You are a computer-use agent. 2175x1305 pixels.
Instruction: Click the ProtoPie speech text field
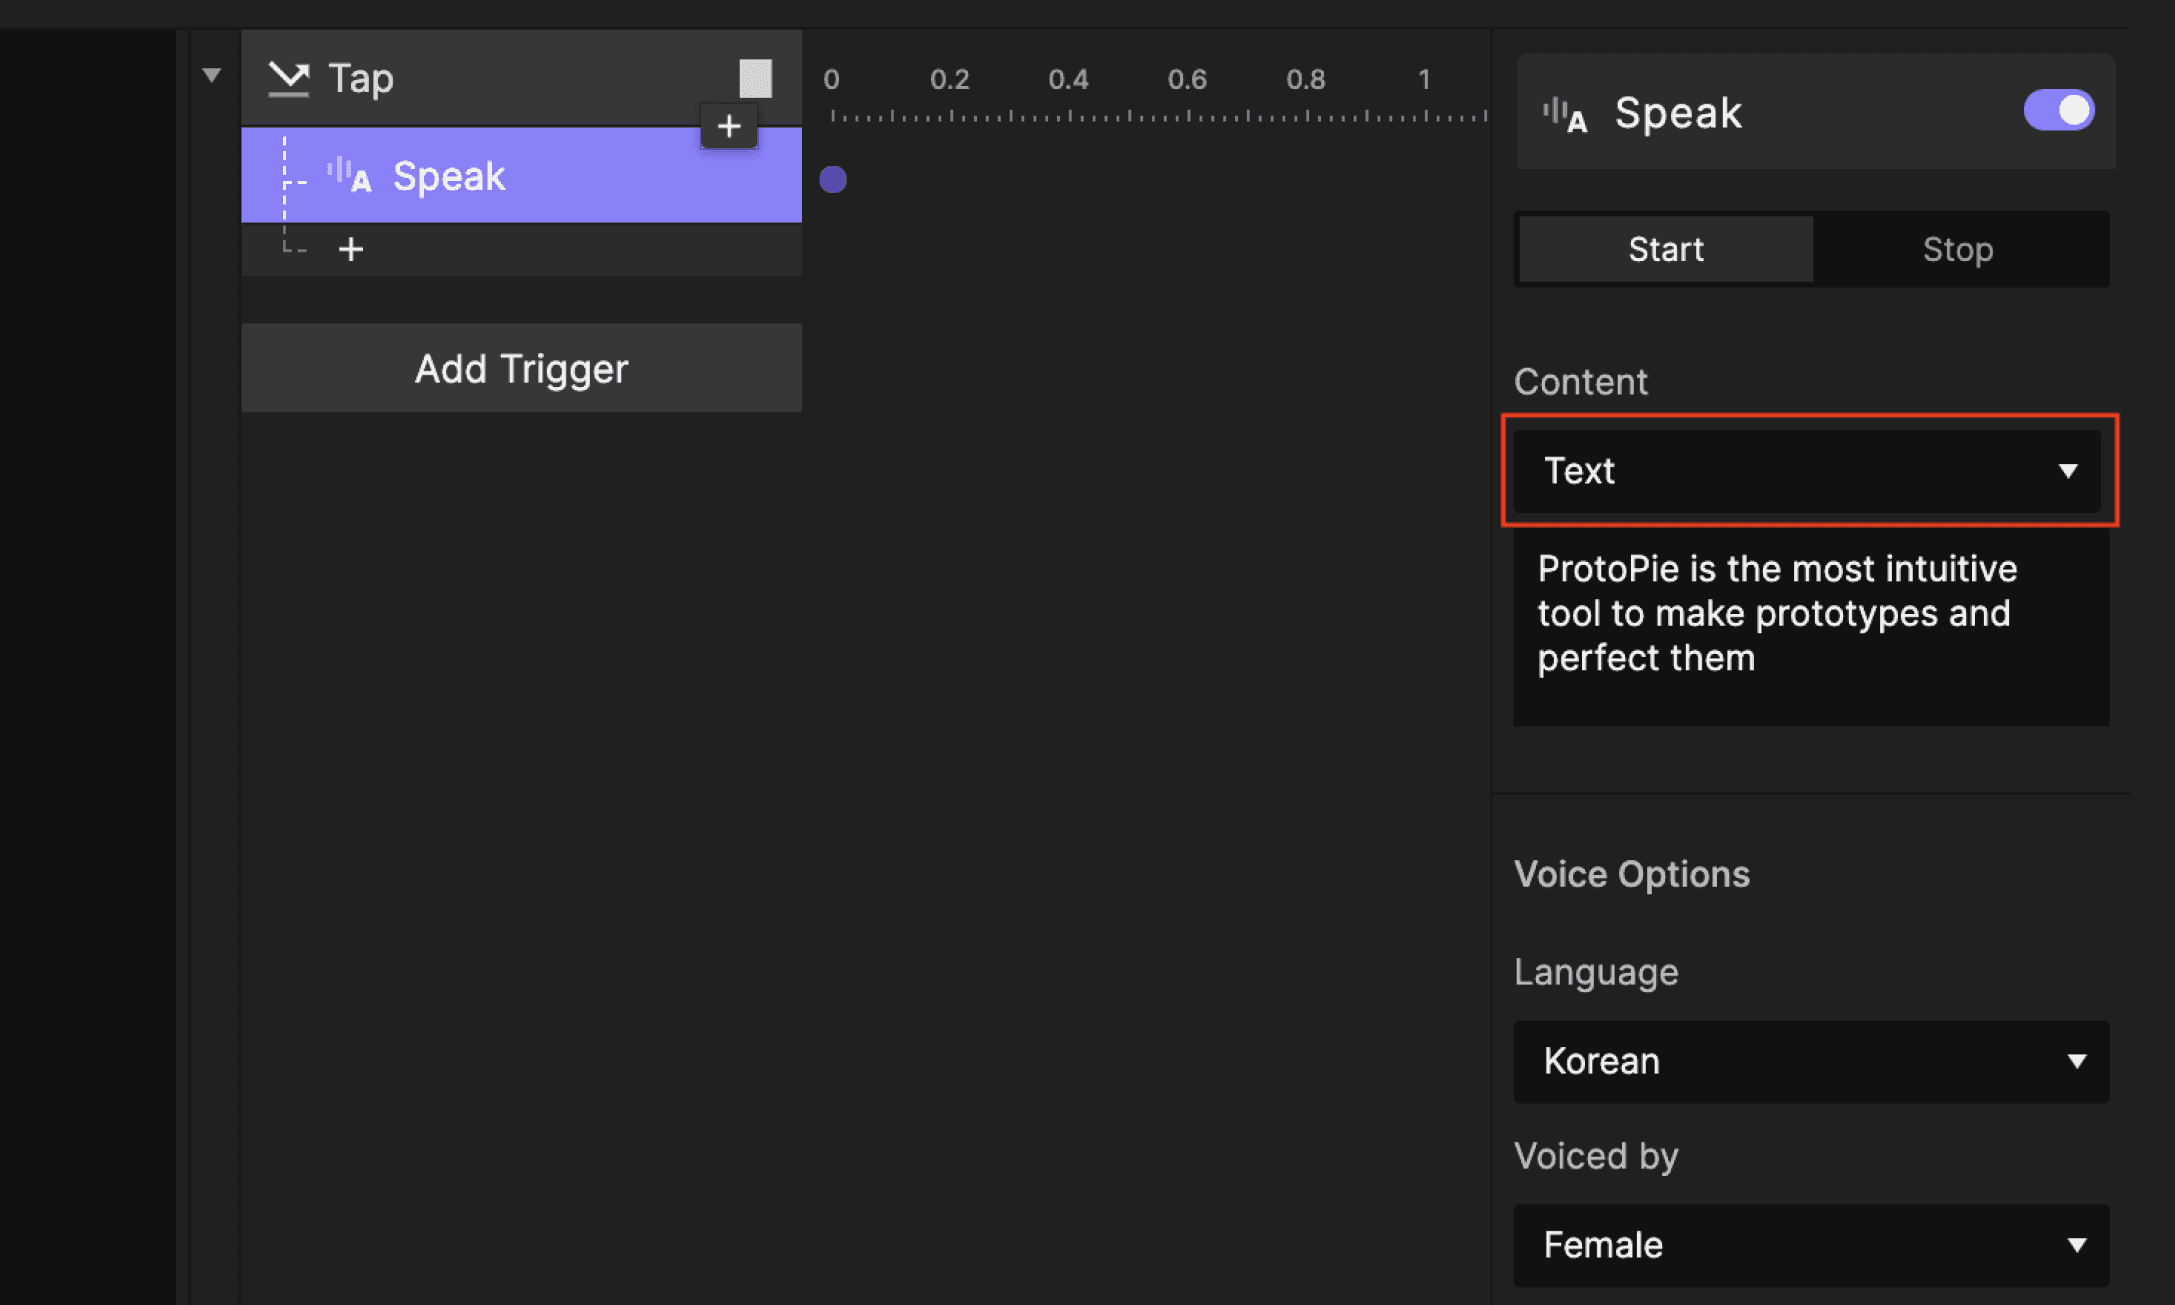point(1810,613)
